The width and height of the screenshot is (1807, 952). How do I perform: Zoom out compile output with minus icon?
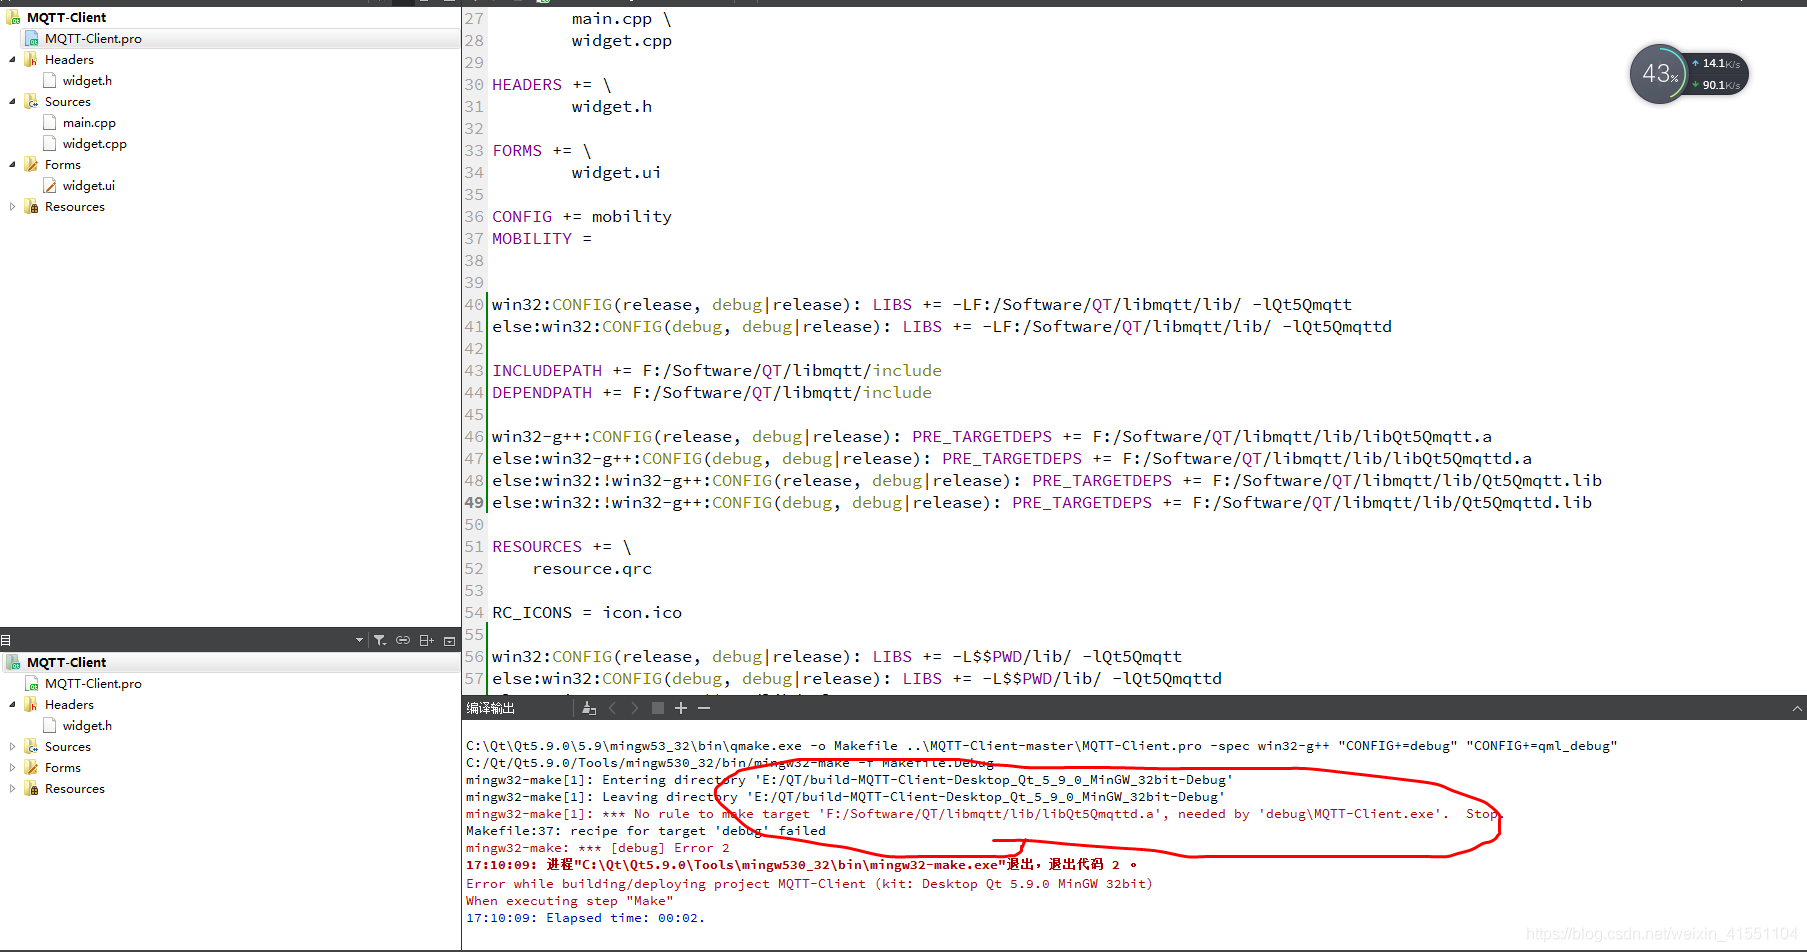click(x=704, y=708)
